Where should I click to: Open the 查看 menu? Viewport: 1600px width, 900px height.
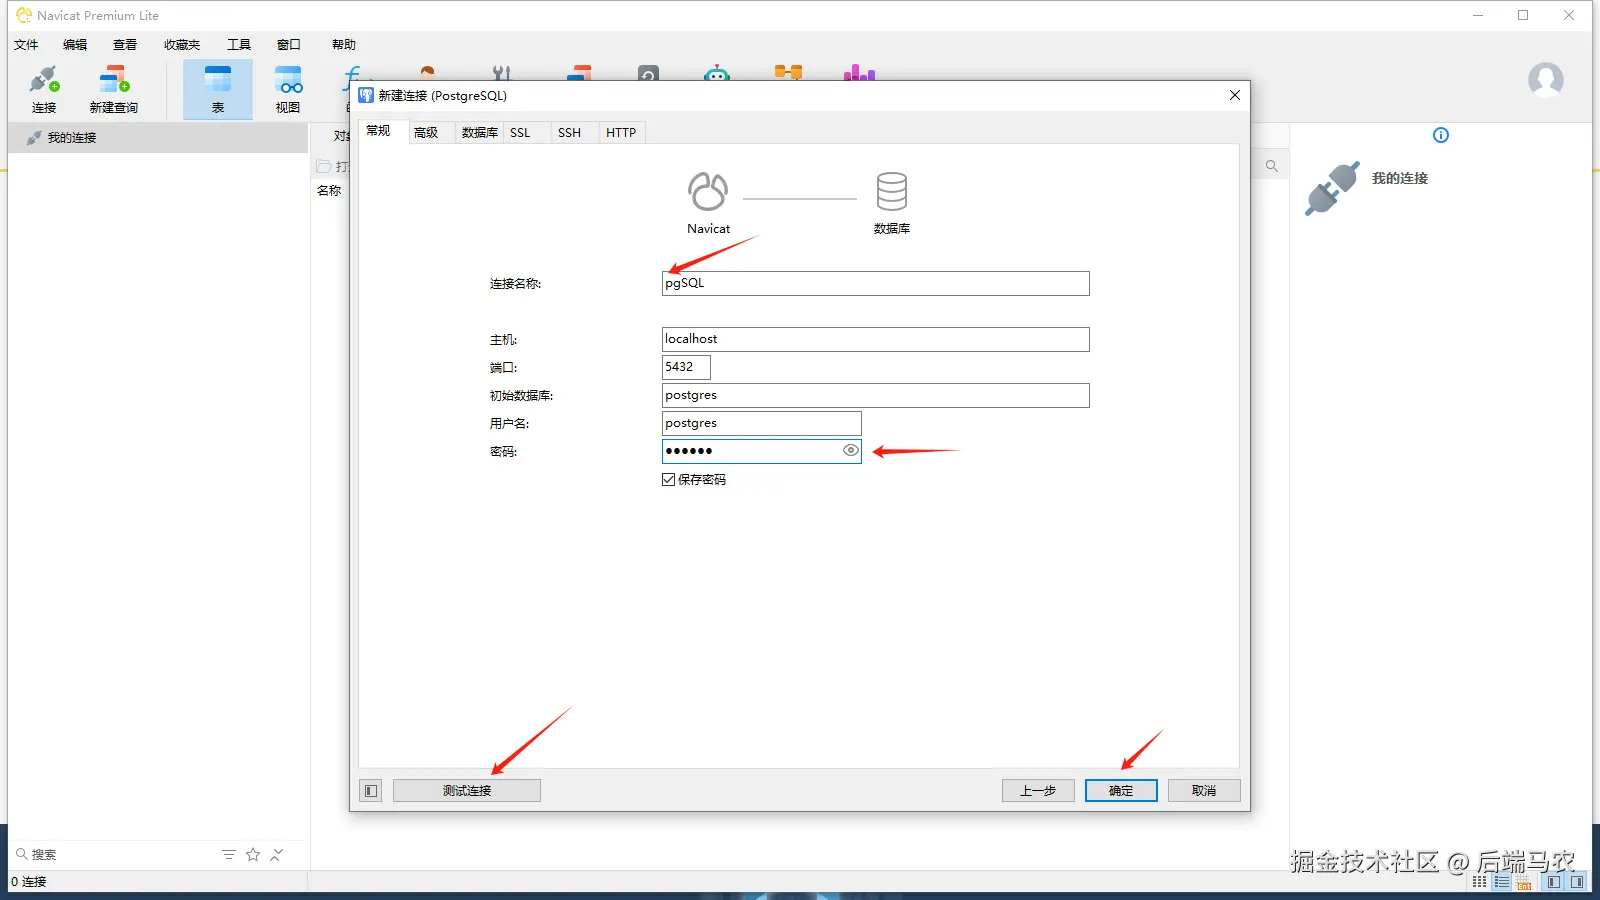point(125,45)
